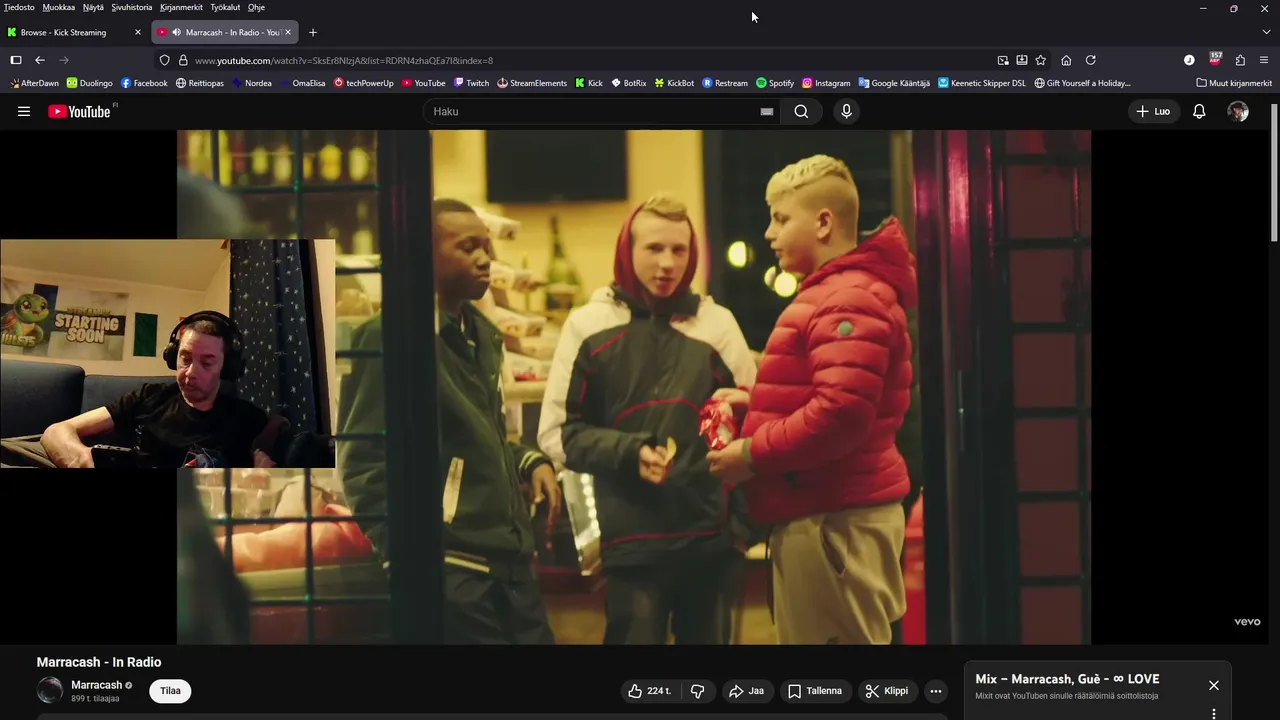
Task: Close the Marracash - In Radio tab
Action: coord(288,32)
